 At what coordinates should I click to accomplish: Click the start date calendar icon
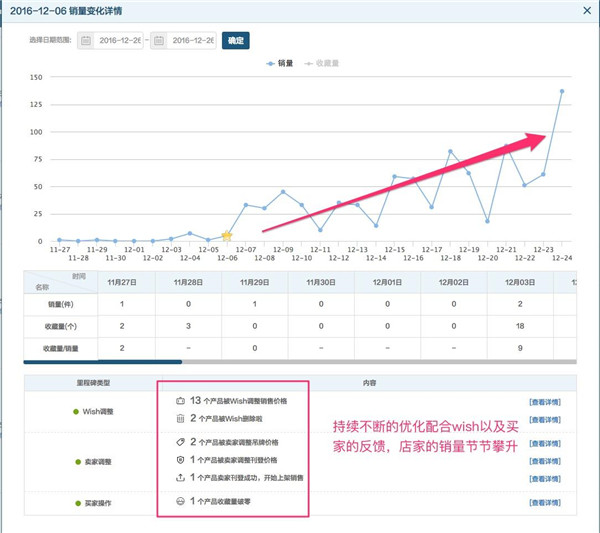pos(85,41)
